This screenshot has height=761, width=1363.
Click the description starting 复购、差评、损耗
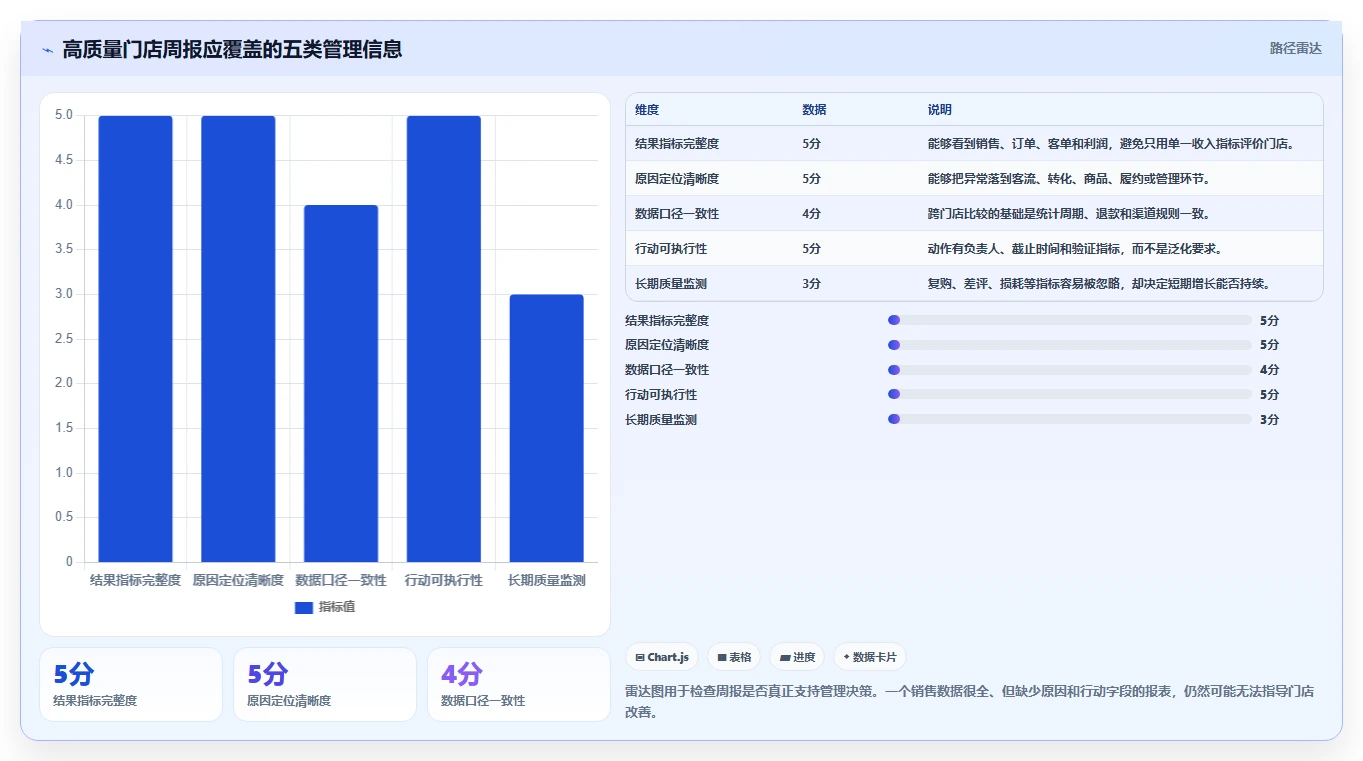point(1100,284)
